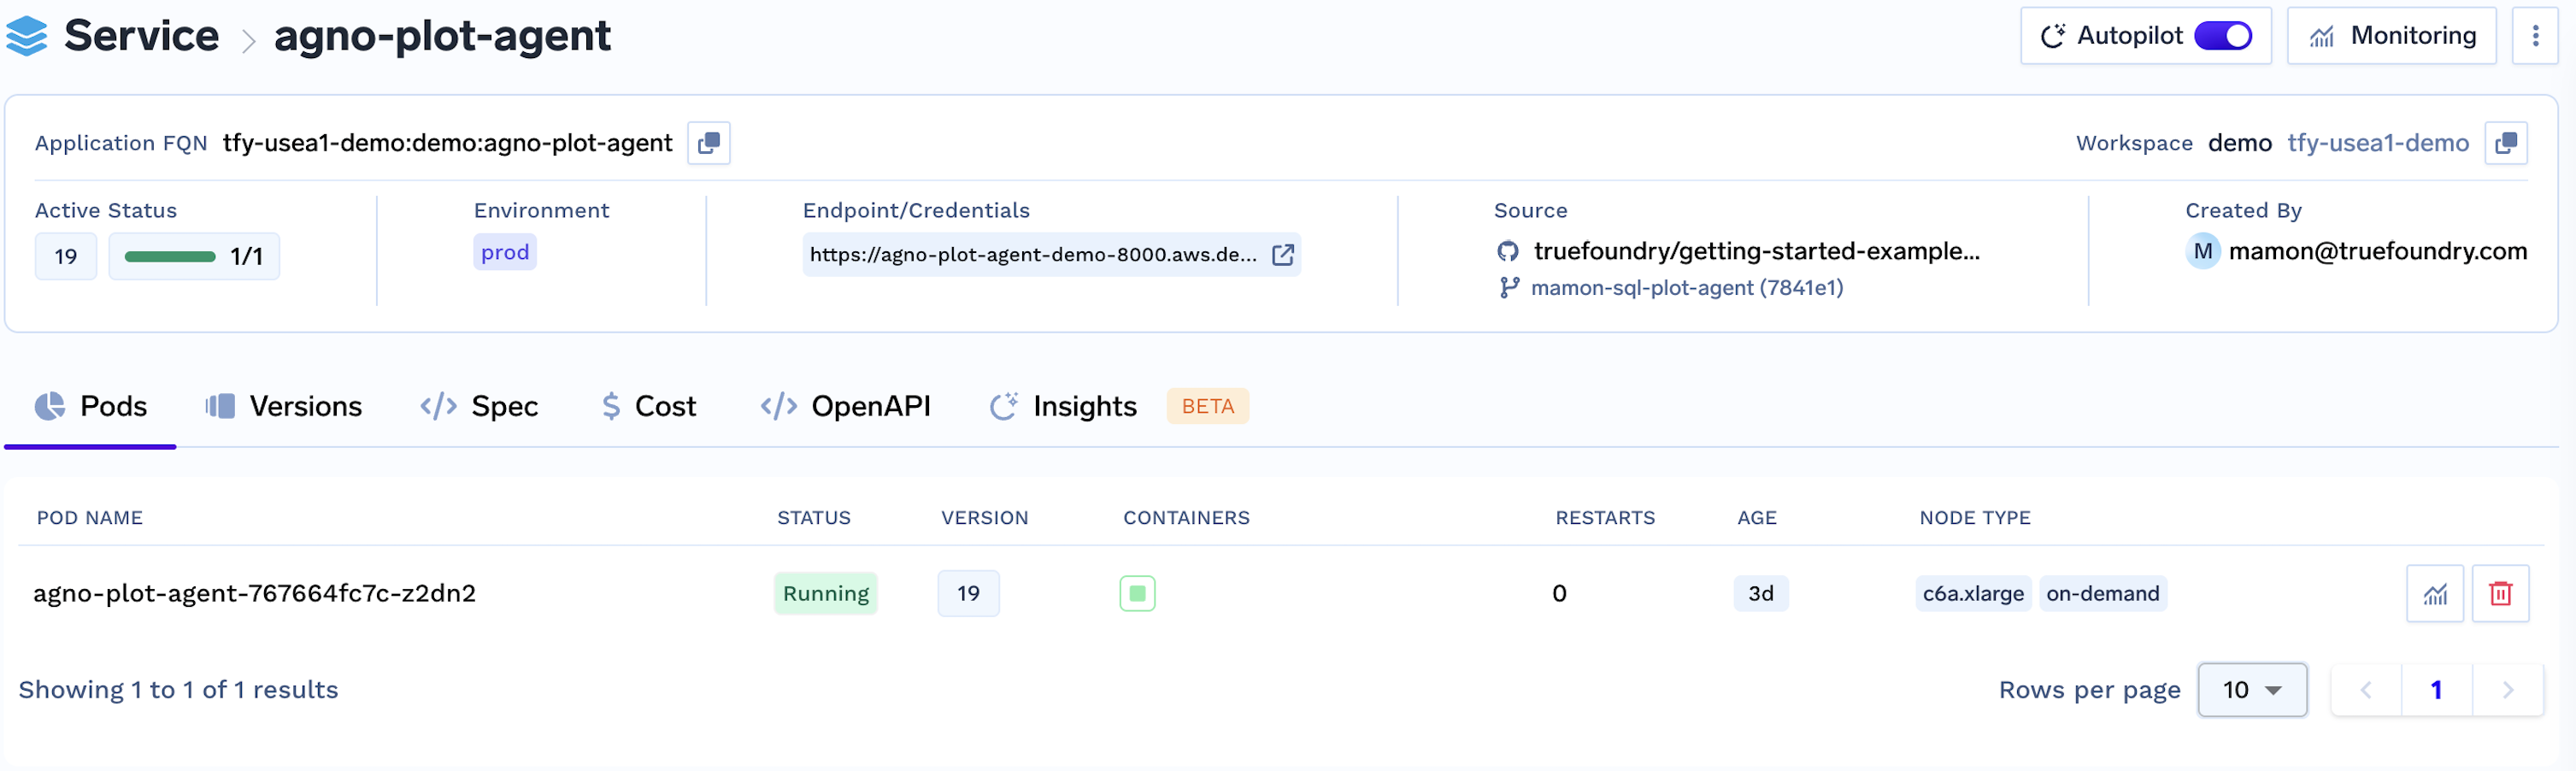This screenshot has height=771, width=2576.
Task: Copy the Application FQN
Action: click(x=708, y=143)
